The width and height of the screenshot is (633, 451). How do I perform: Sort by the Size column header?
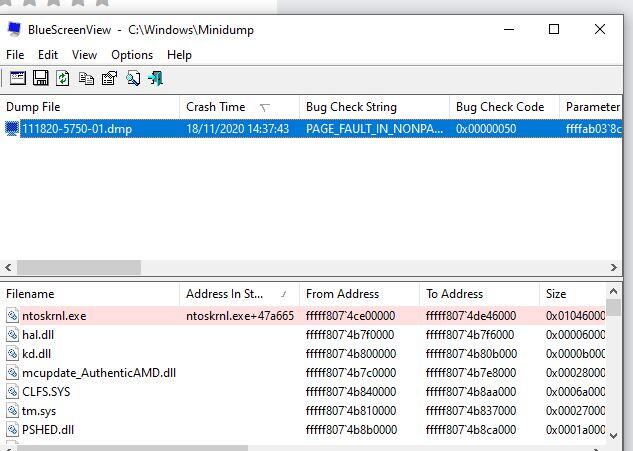coord(572,294)
